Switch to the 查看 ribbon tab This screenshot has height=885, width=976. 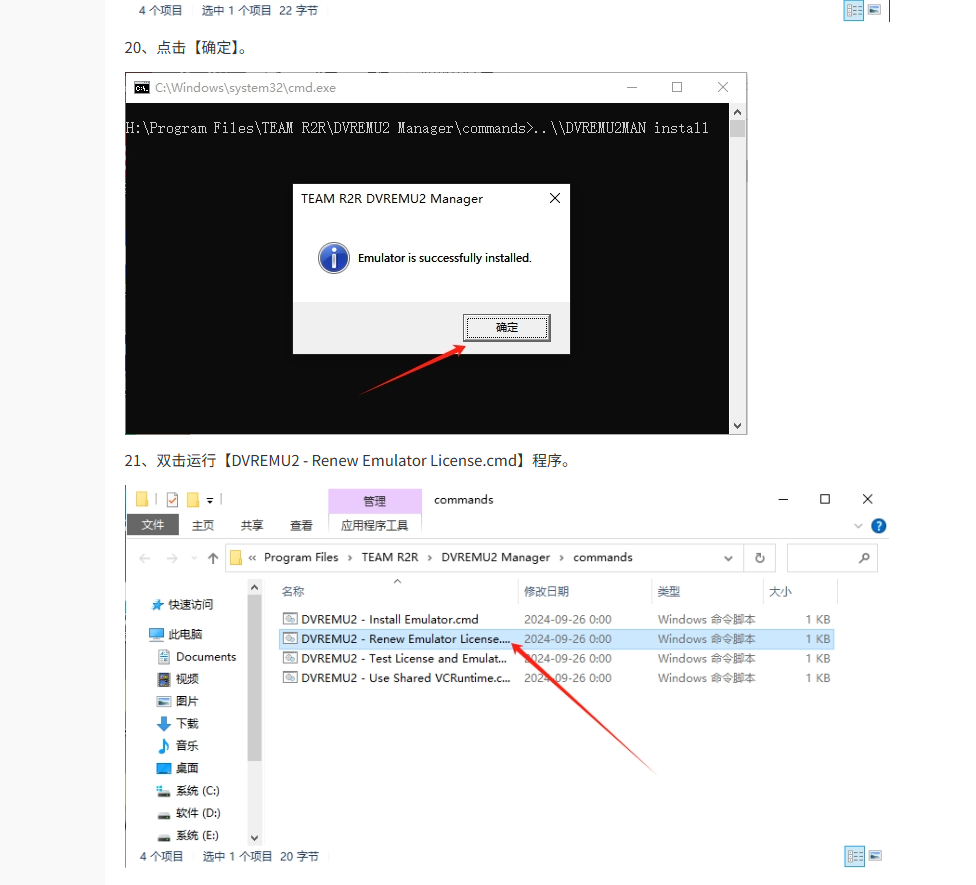(301, 525)
